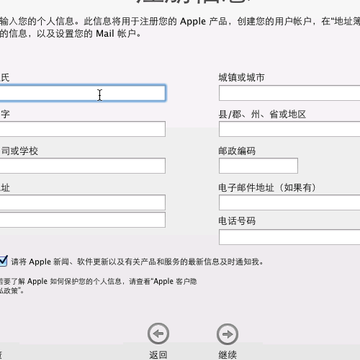Click the 请将 Apple 新闻 notification text
The image size is (360, 360).
pyautogui.click(x=137, y=262)
